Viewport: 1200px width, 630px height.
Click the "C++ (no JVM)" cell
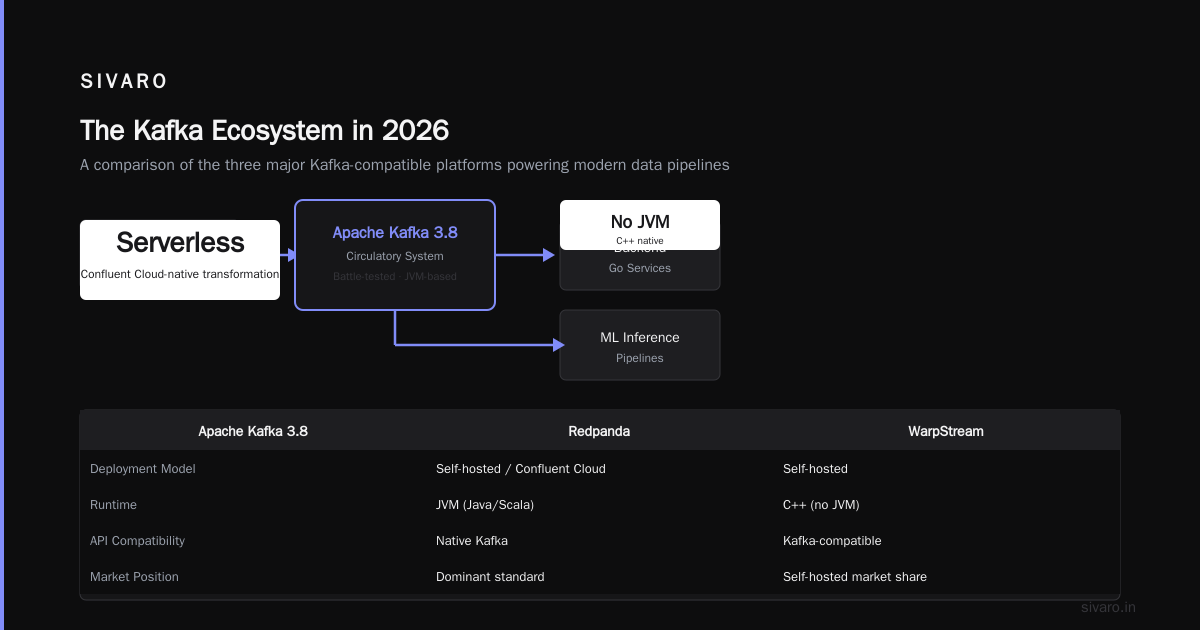click(821, 505)
